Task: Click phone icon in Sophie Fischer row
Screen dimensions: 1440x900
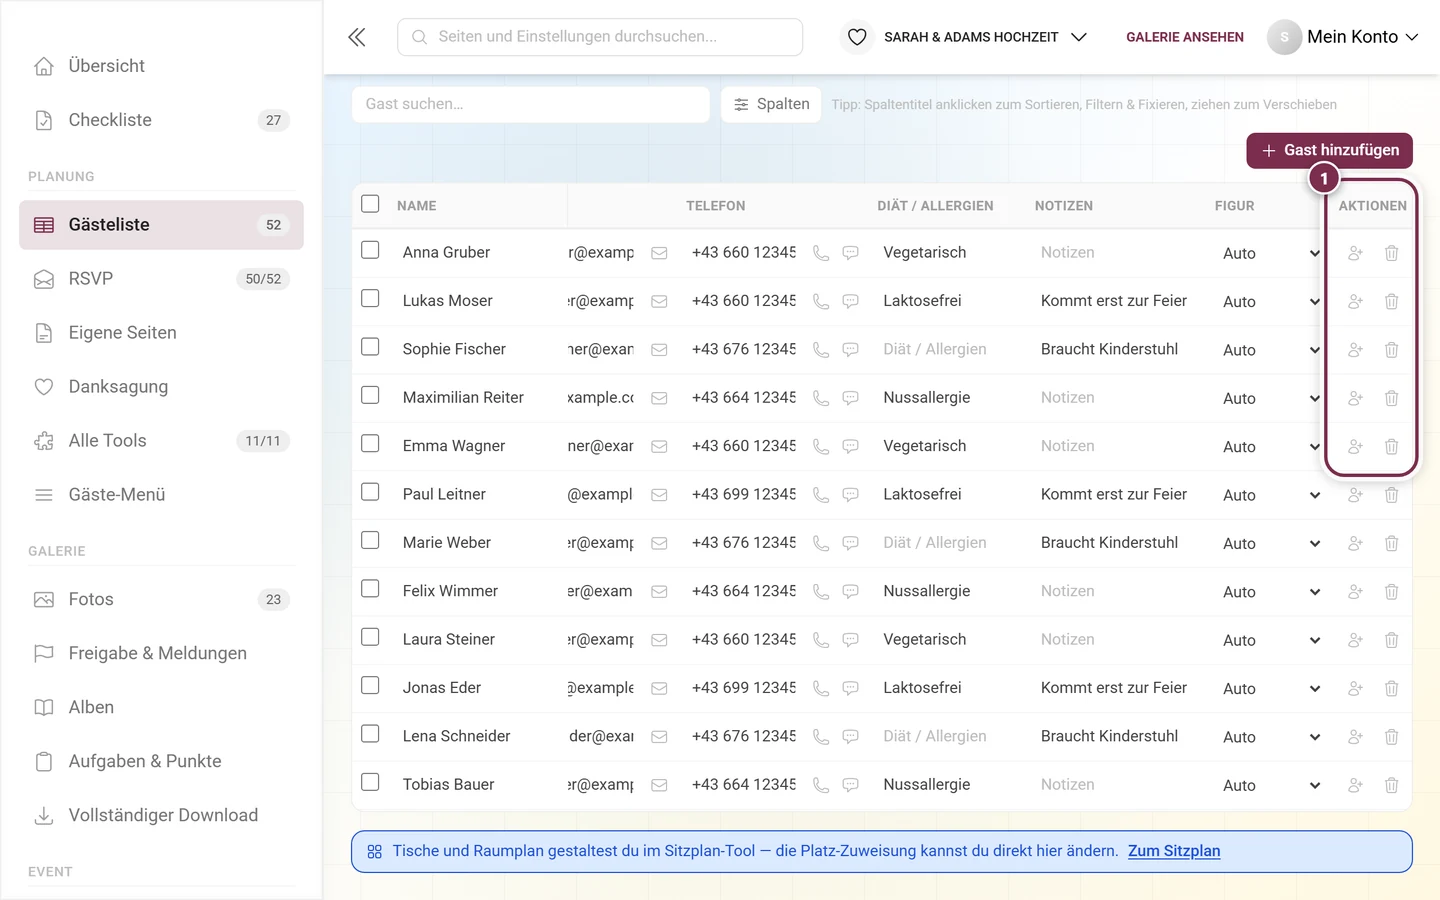Action: pos(821,350)
